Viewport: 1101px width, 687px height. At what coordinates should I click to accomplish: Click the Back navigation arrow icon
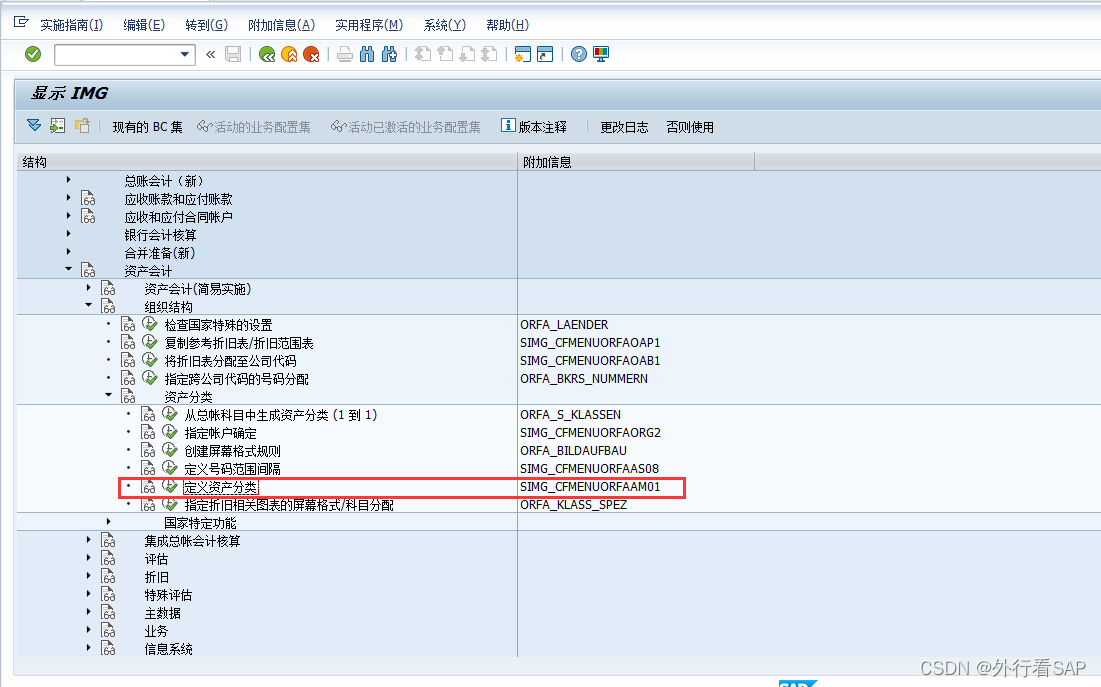267,55
